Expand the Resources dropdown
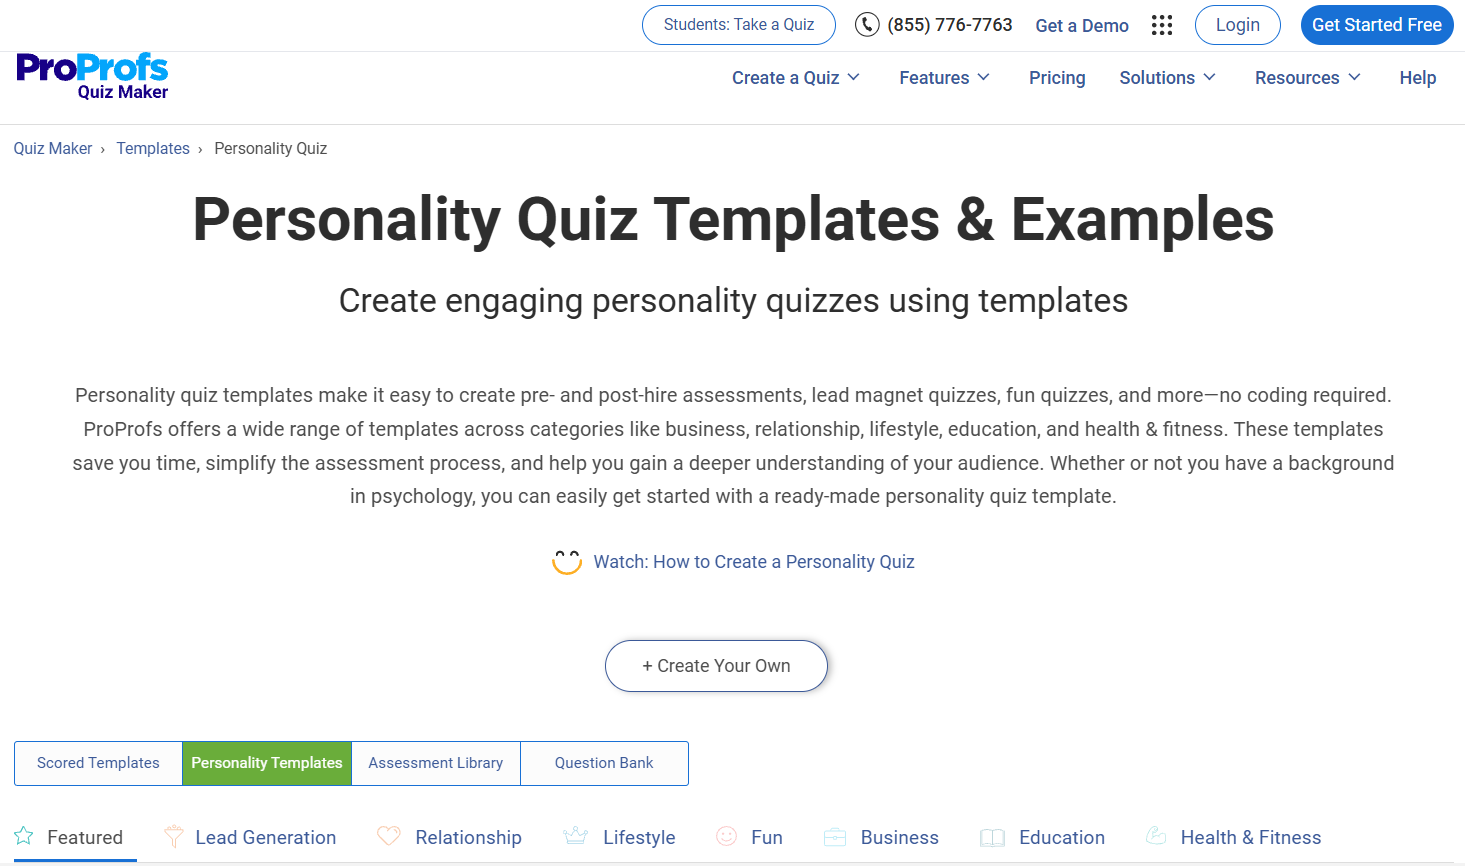Screen dimensions: 1465x866 1306,77
